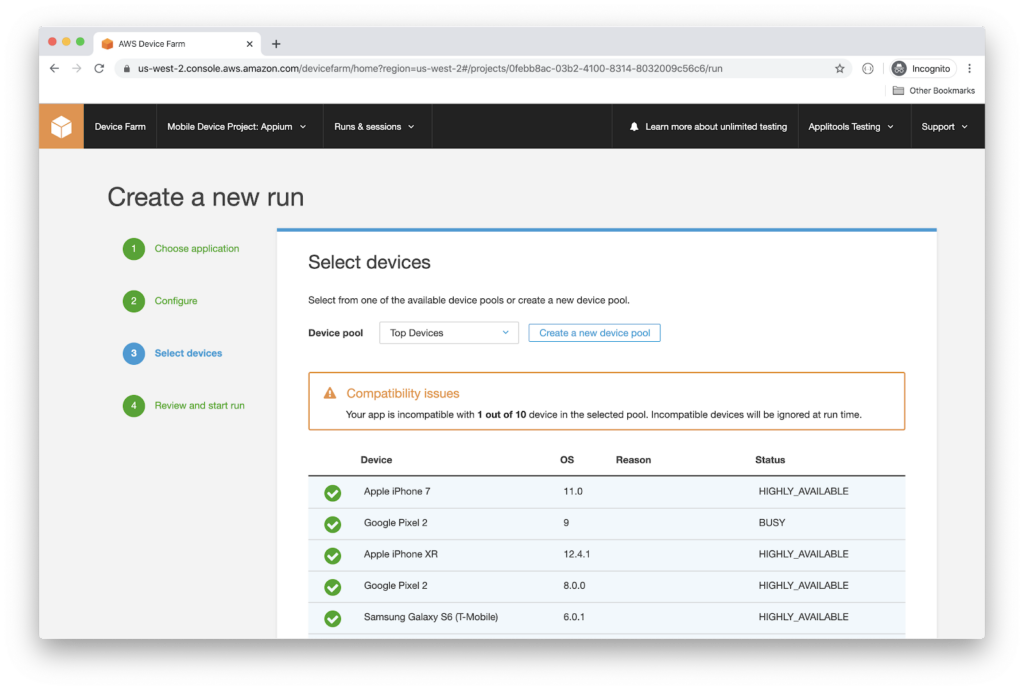
Task: Expand Mobile Device Project: Appium dropdown
Action: pos(237,127)
